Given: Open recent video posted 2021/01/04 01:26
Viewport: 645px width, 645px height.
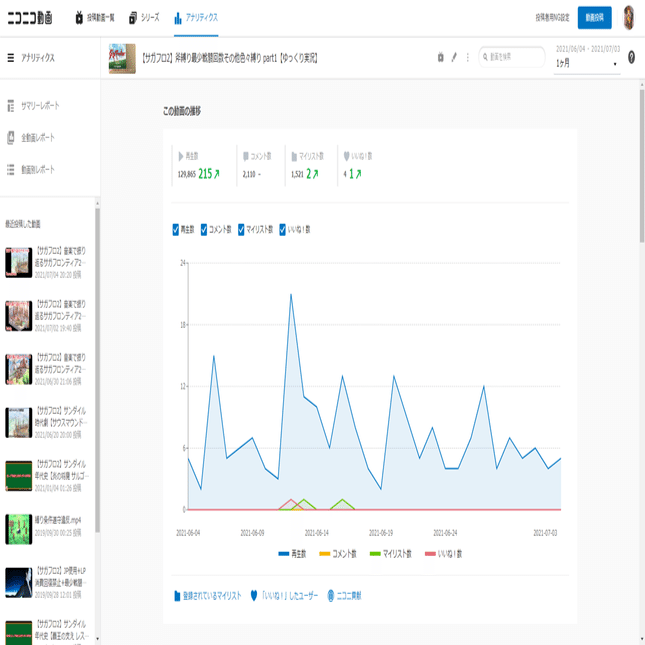Looking at the screenshot, I should pyautogui.click(x=46, y=476).
